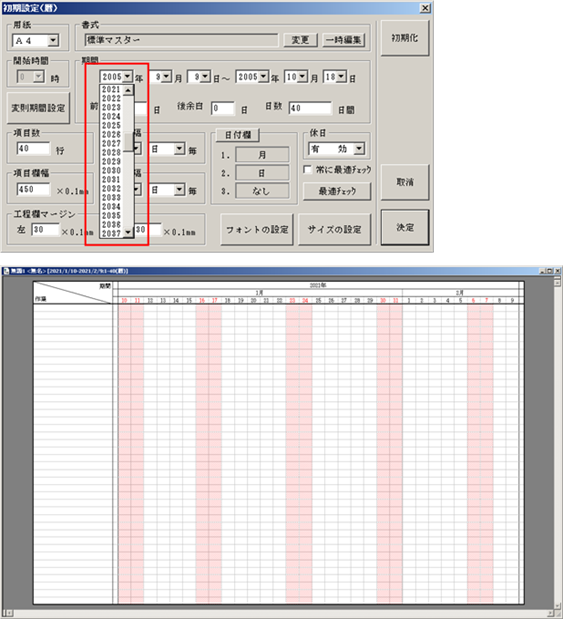Close the chart window
The width and height of the screenshot is (563, 619).
click(557, 271)
